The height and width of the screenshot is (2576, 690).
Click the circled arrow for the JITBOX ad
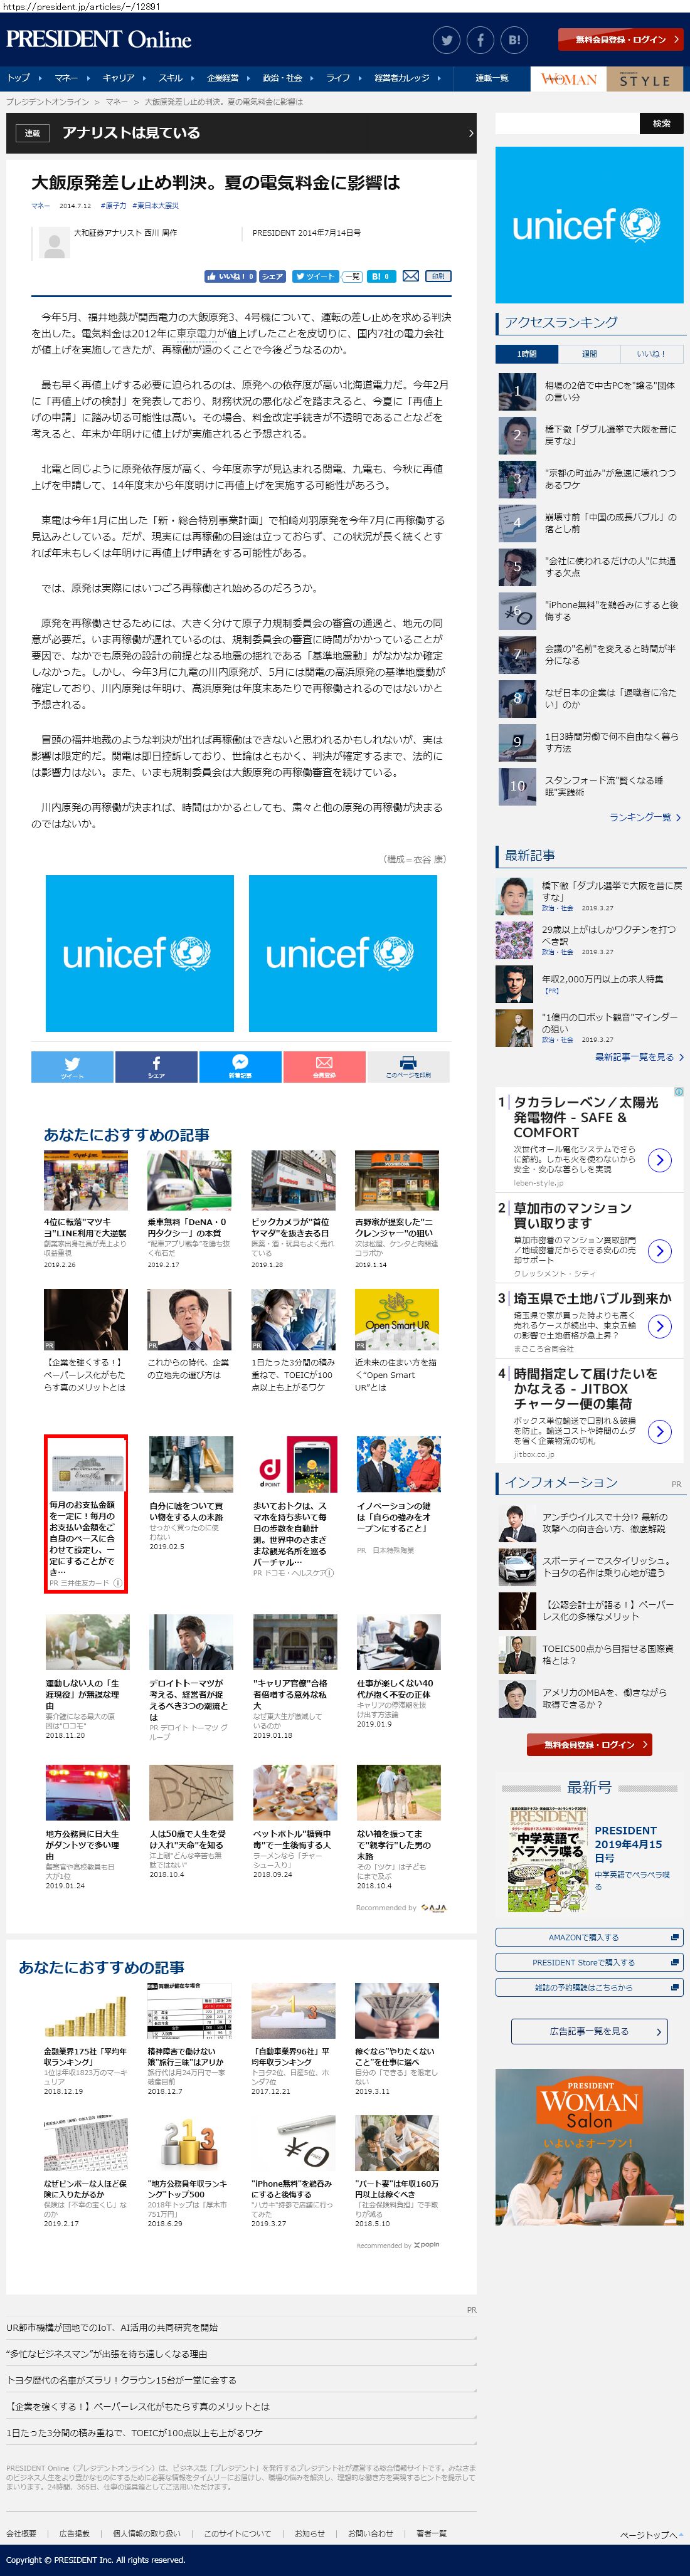point(659,1431)
